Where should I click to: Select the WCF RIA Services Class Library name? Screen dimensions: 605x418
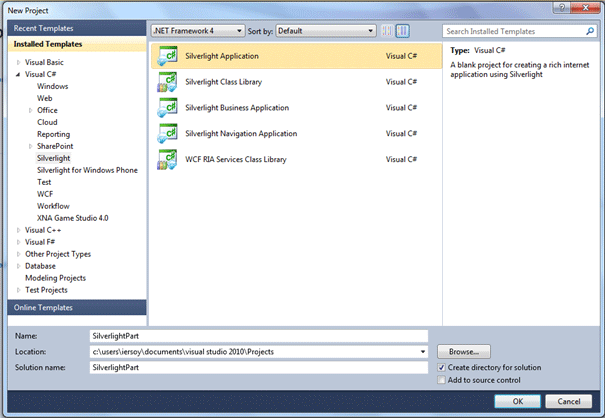[236, 159]
